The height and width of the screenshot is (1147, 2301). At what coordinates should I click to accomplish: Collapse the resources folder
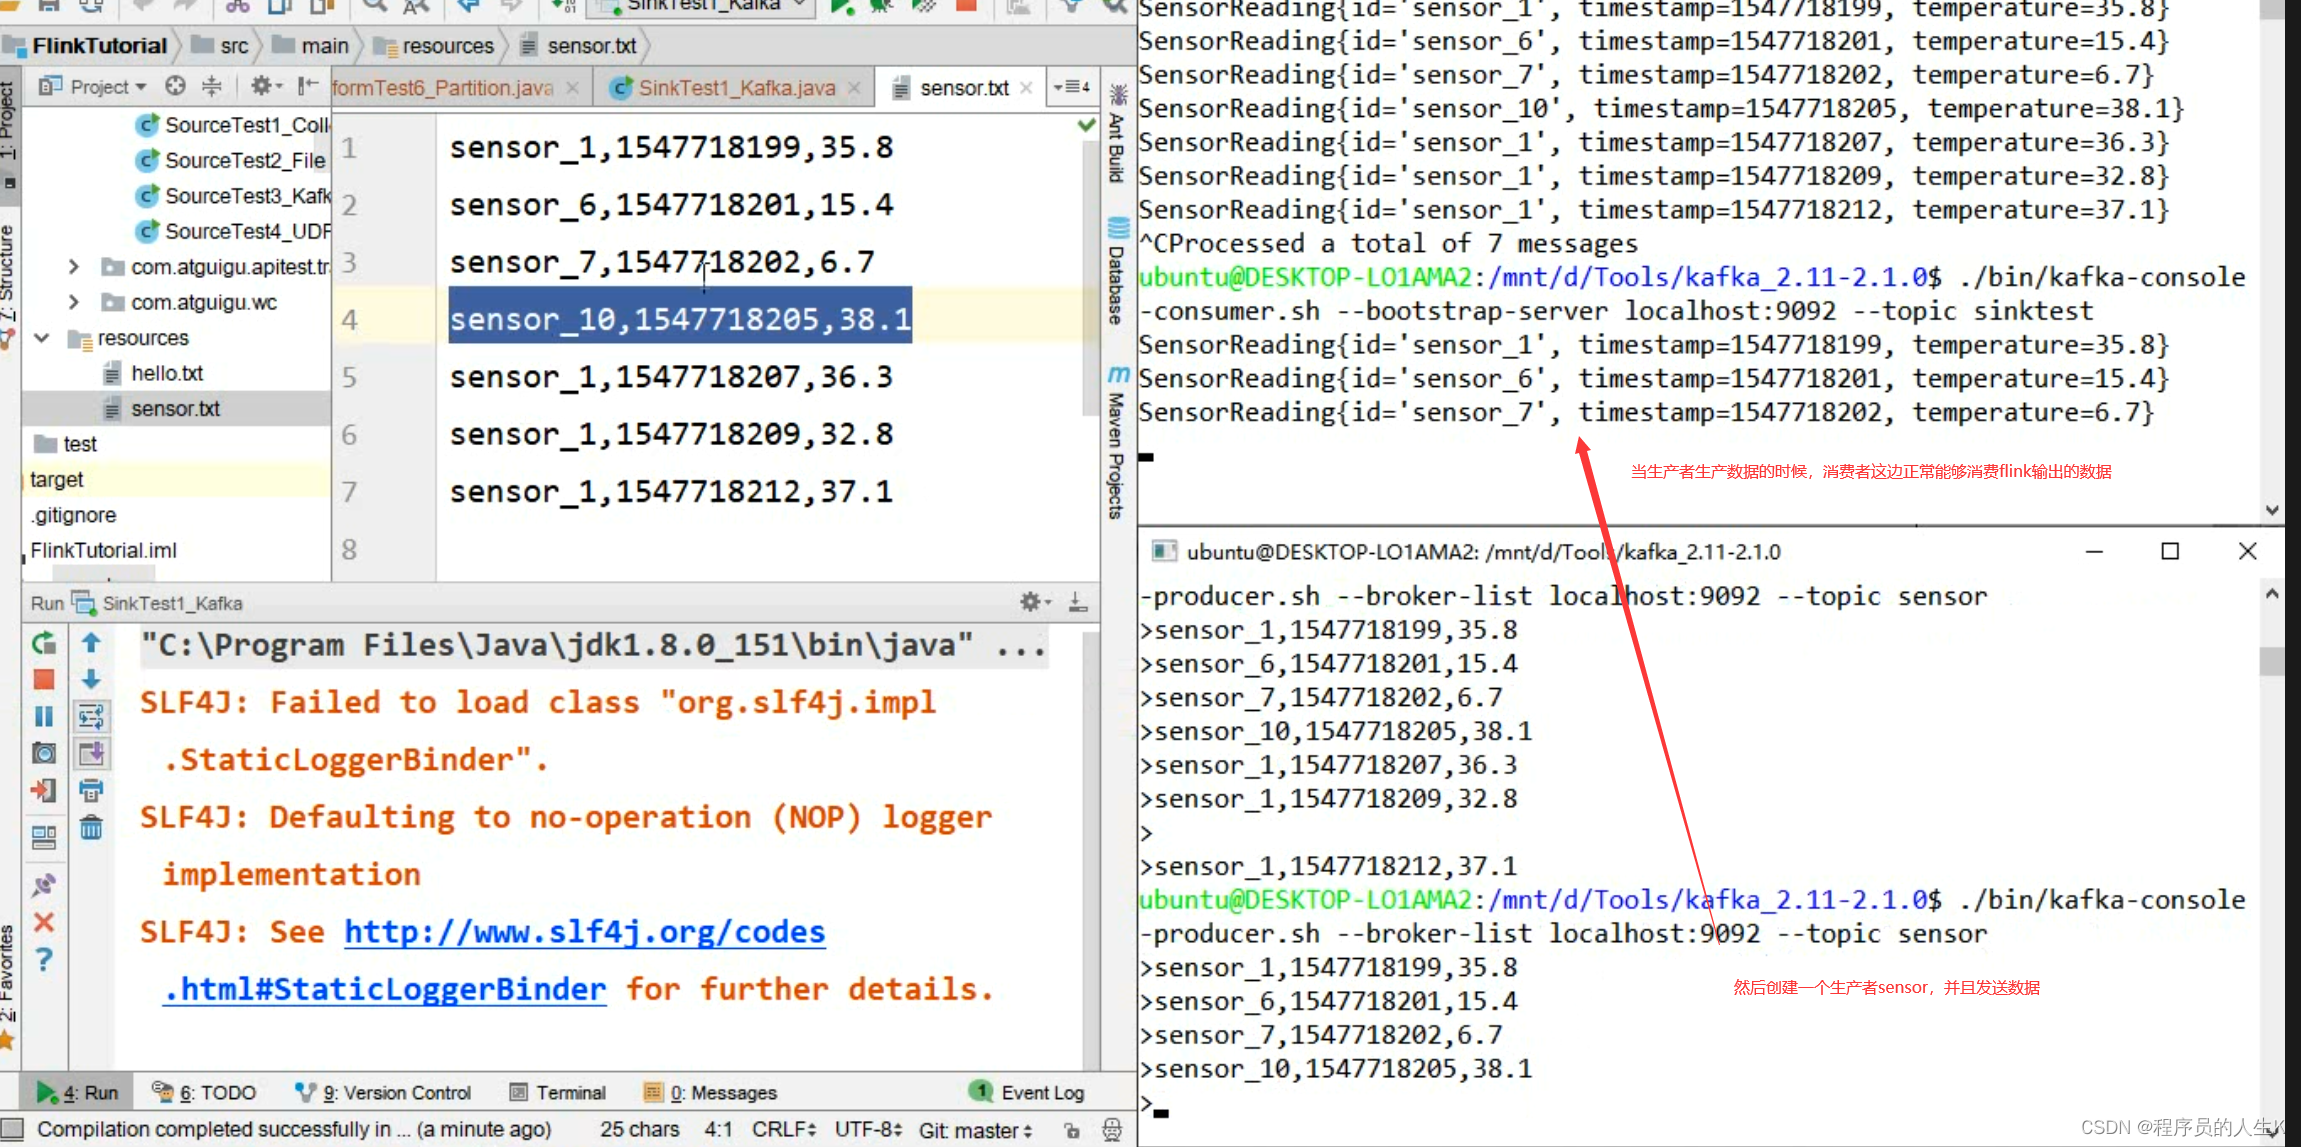click(42, 338)
